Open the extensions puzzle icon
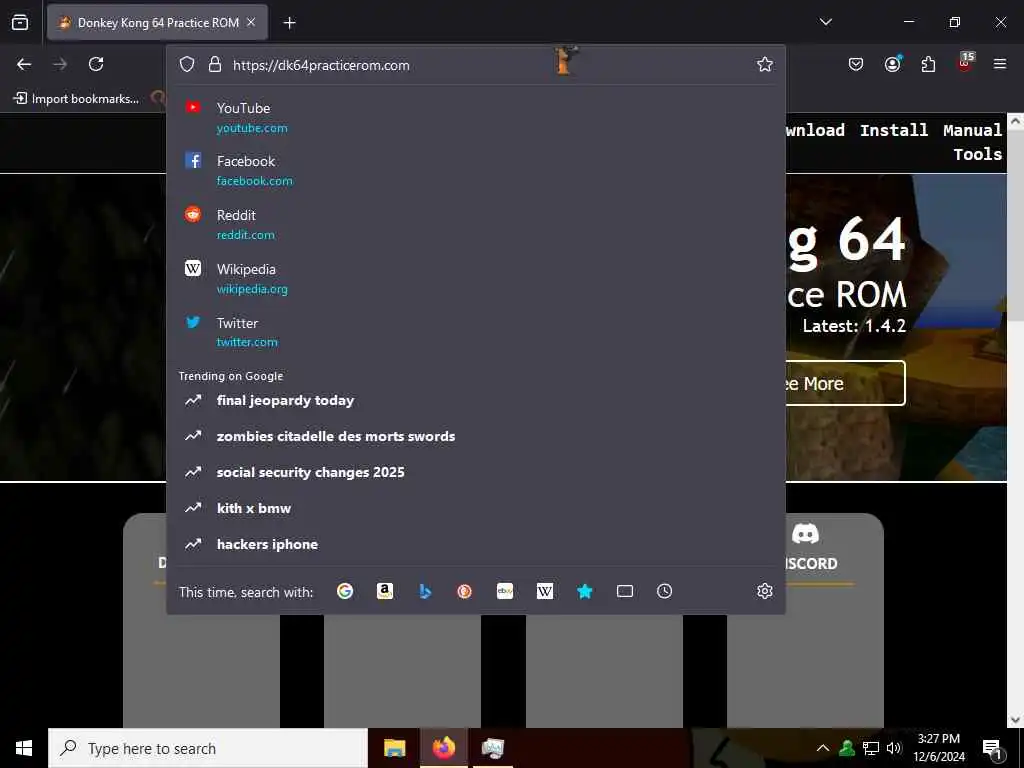Screen dimensions: 1024x768 [x=928, y=64]
